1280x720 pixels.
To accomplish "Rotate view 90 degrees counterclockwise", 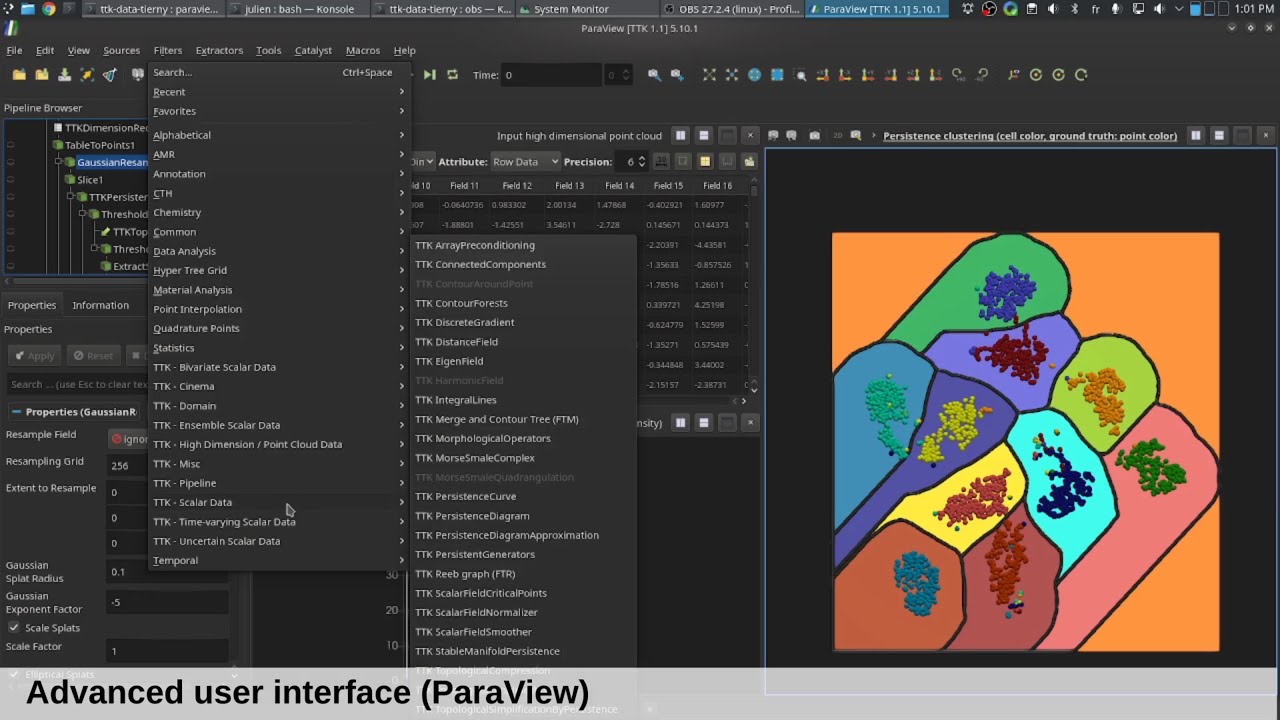I will click(982, 75).
